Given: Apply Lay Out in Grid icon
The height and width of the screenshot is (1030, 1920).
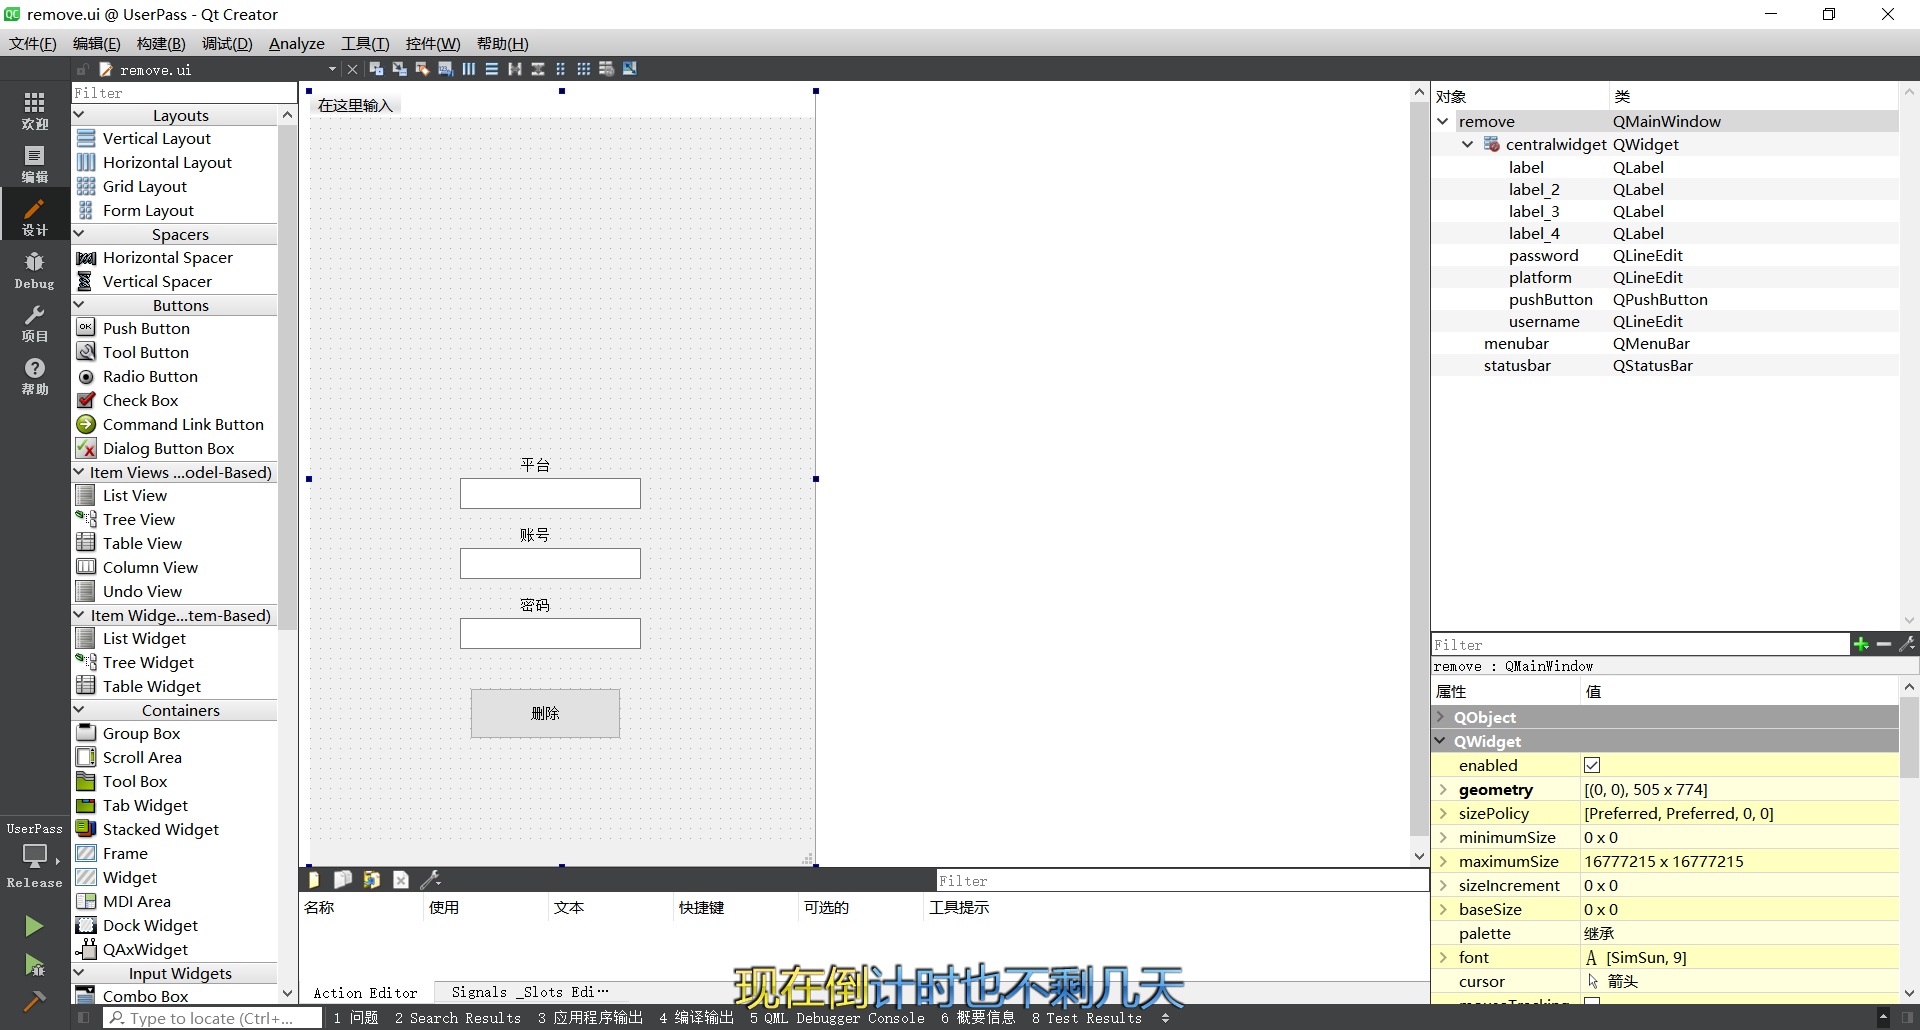Looking at the screenshot, I should click(583, 69).
